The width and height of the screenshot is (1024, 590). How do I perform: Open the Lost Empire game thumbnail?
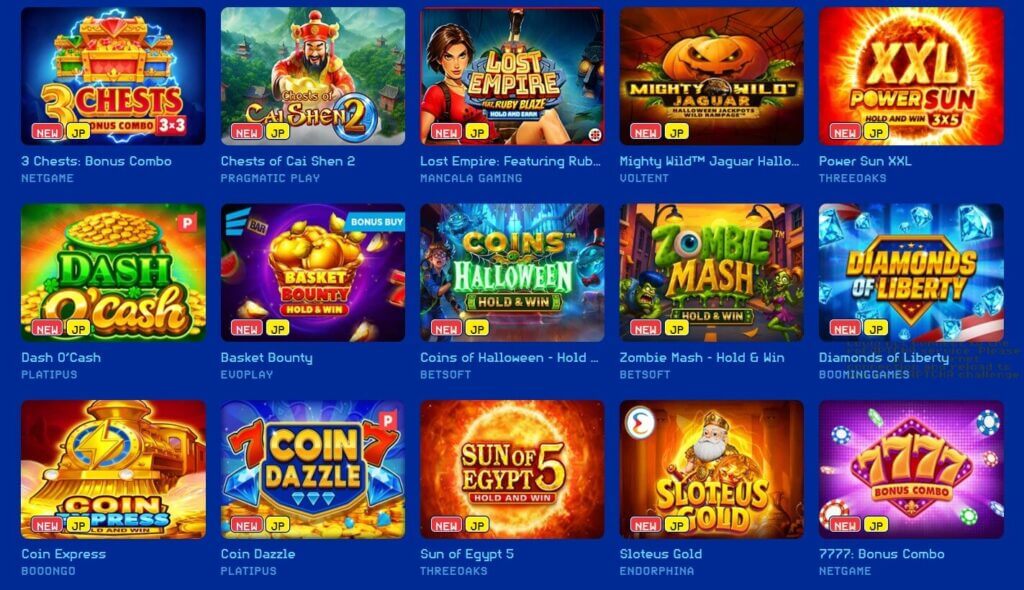pyautogui.click(x=512, y=76)
